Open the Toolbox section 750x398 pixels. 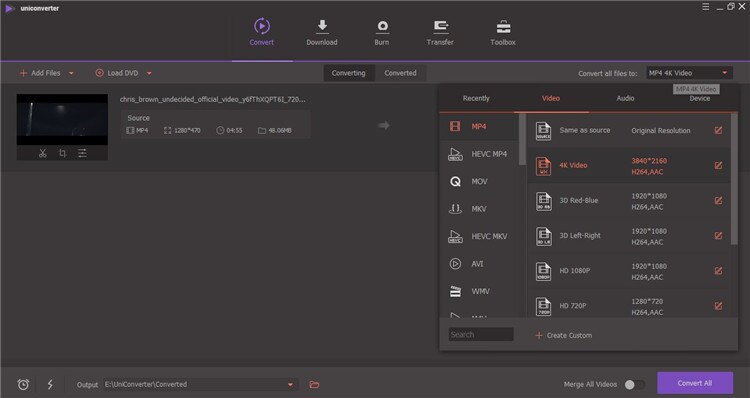[503, 33]
